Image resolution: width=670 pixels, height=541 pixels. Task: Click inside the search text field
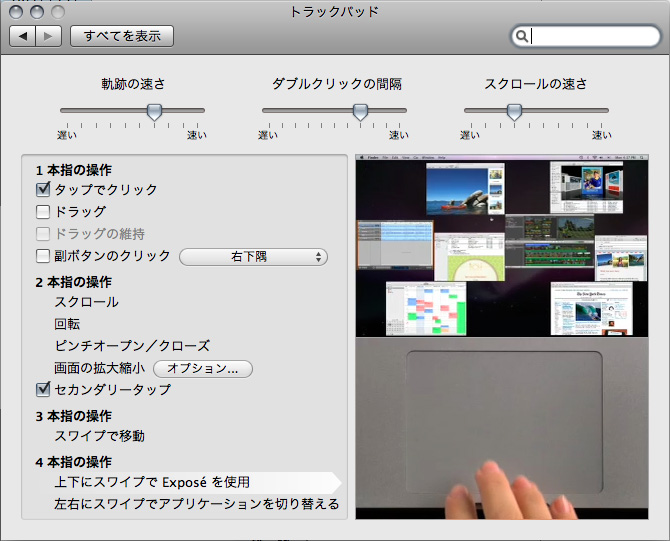(x=590, y=37)
